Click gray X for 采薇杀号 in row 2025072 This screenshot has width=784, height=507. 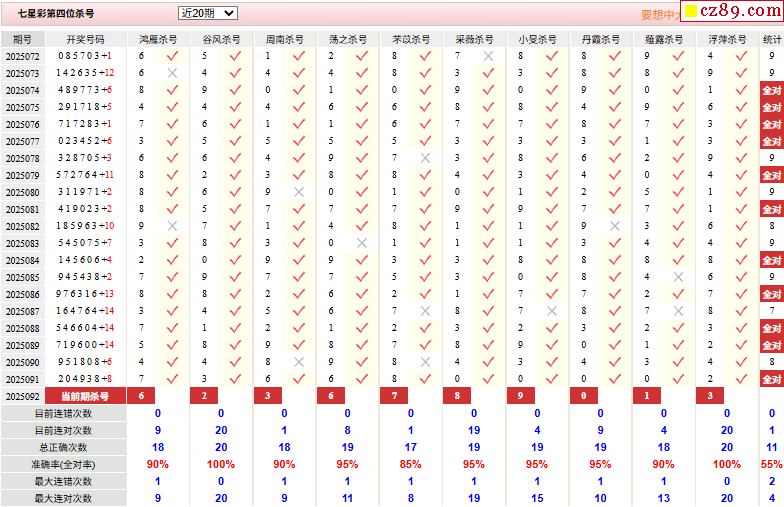[488, 56]
